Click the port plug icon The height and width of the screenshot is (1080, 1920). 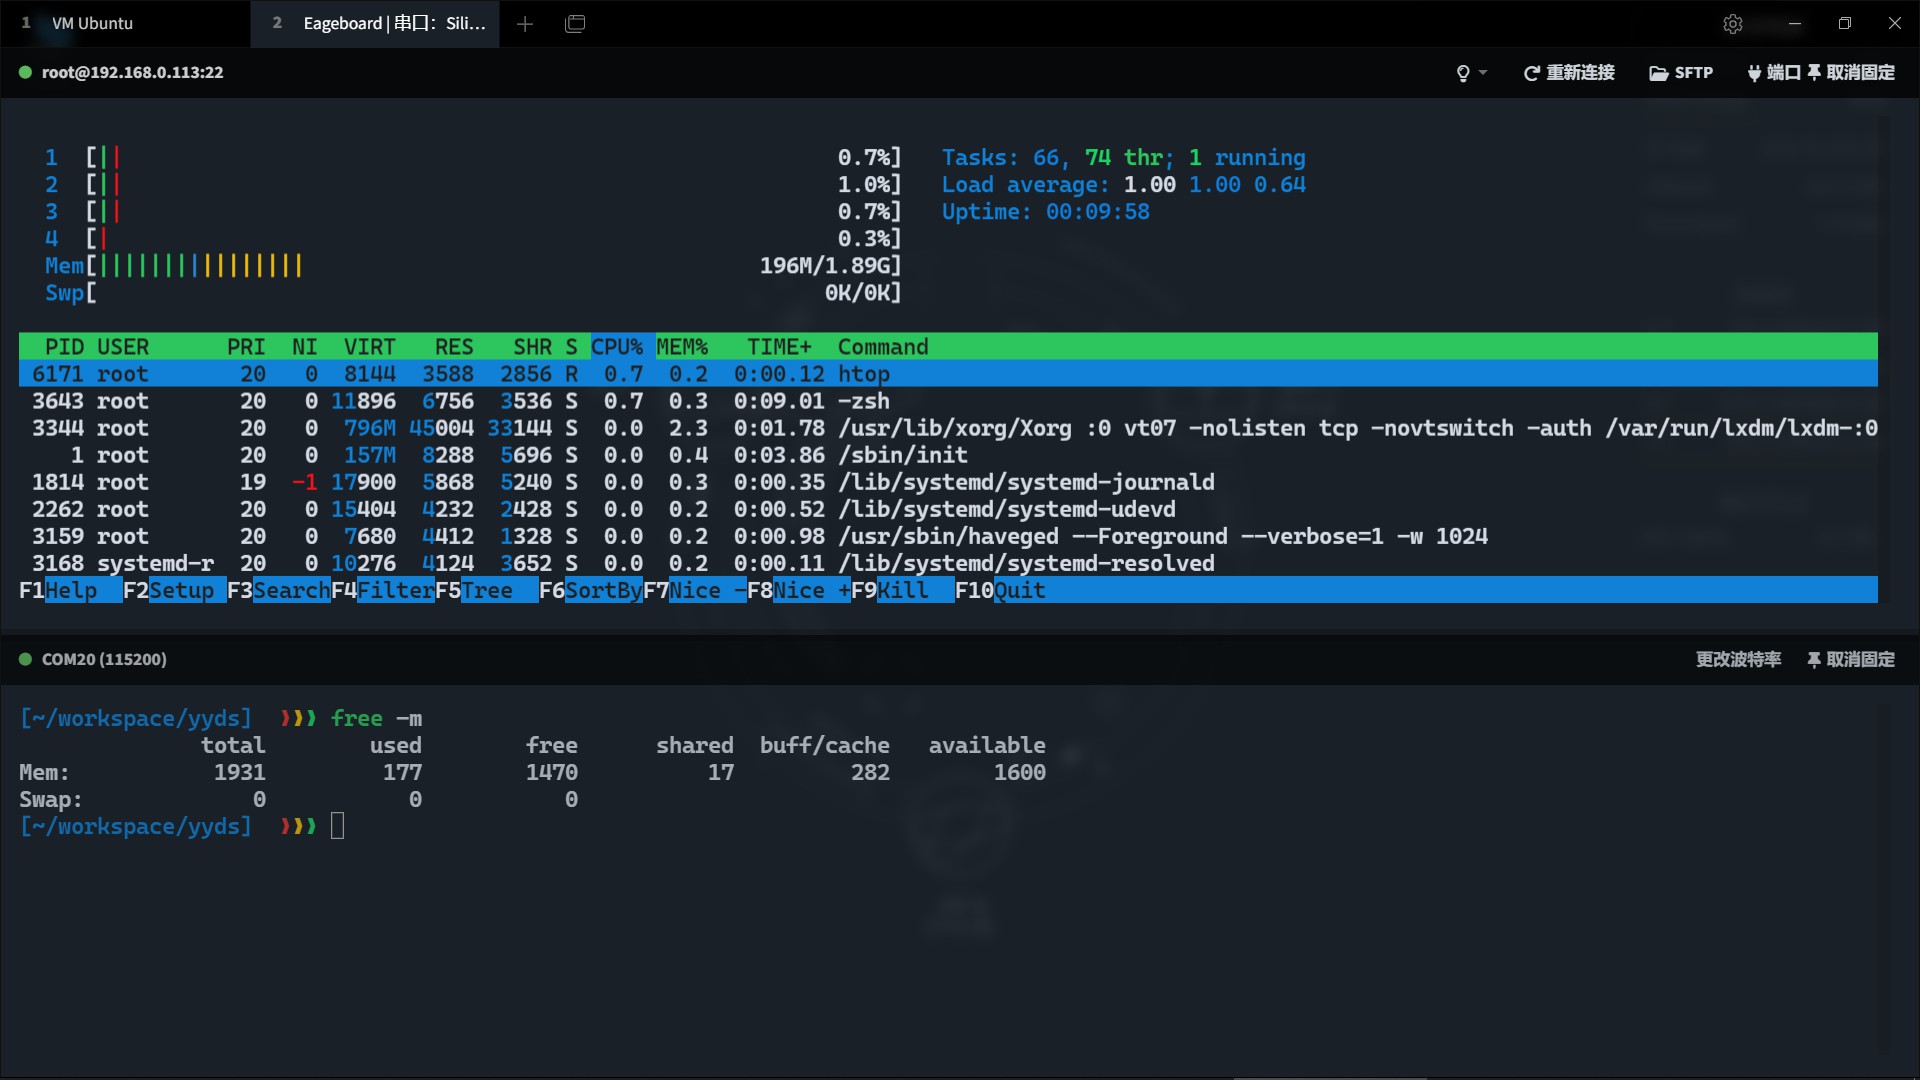pyautogui.click(x=1754, y=73)
